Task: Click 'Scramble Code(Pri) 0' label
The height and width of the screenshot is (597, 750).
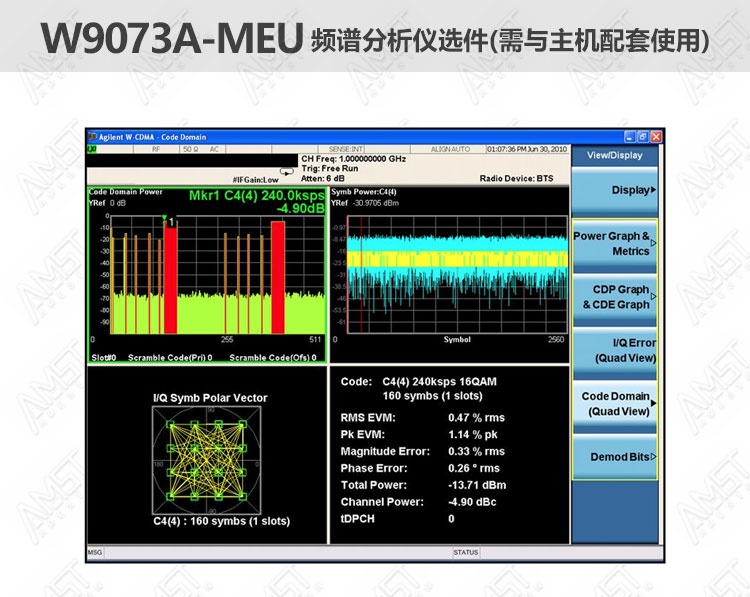Action: click(170, 357)
